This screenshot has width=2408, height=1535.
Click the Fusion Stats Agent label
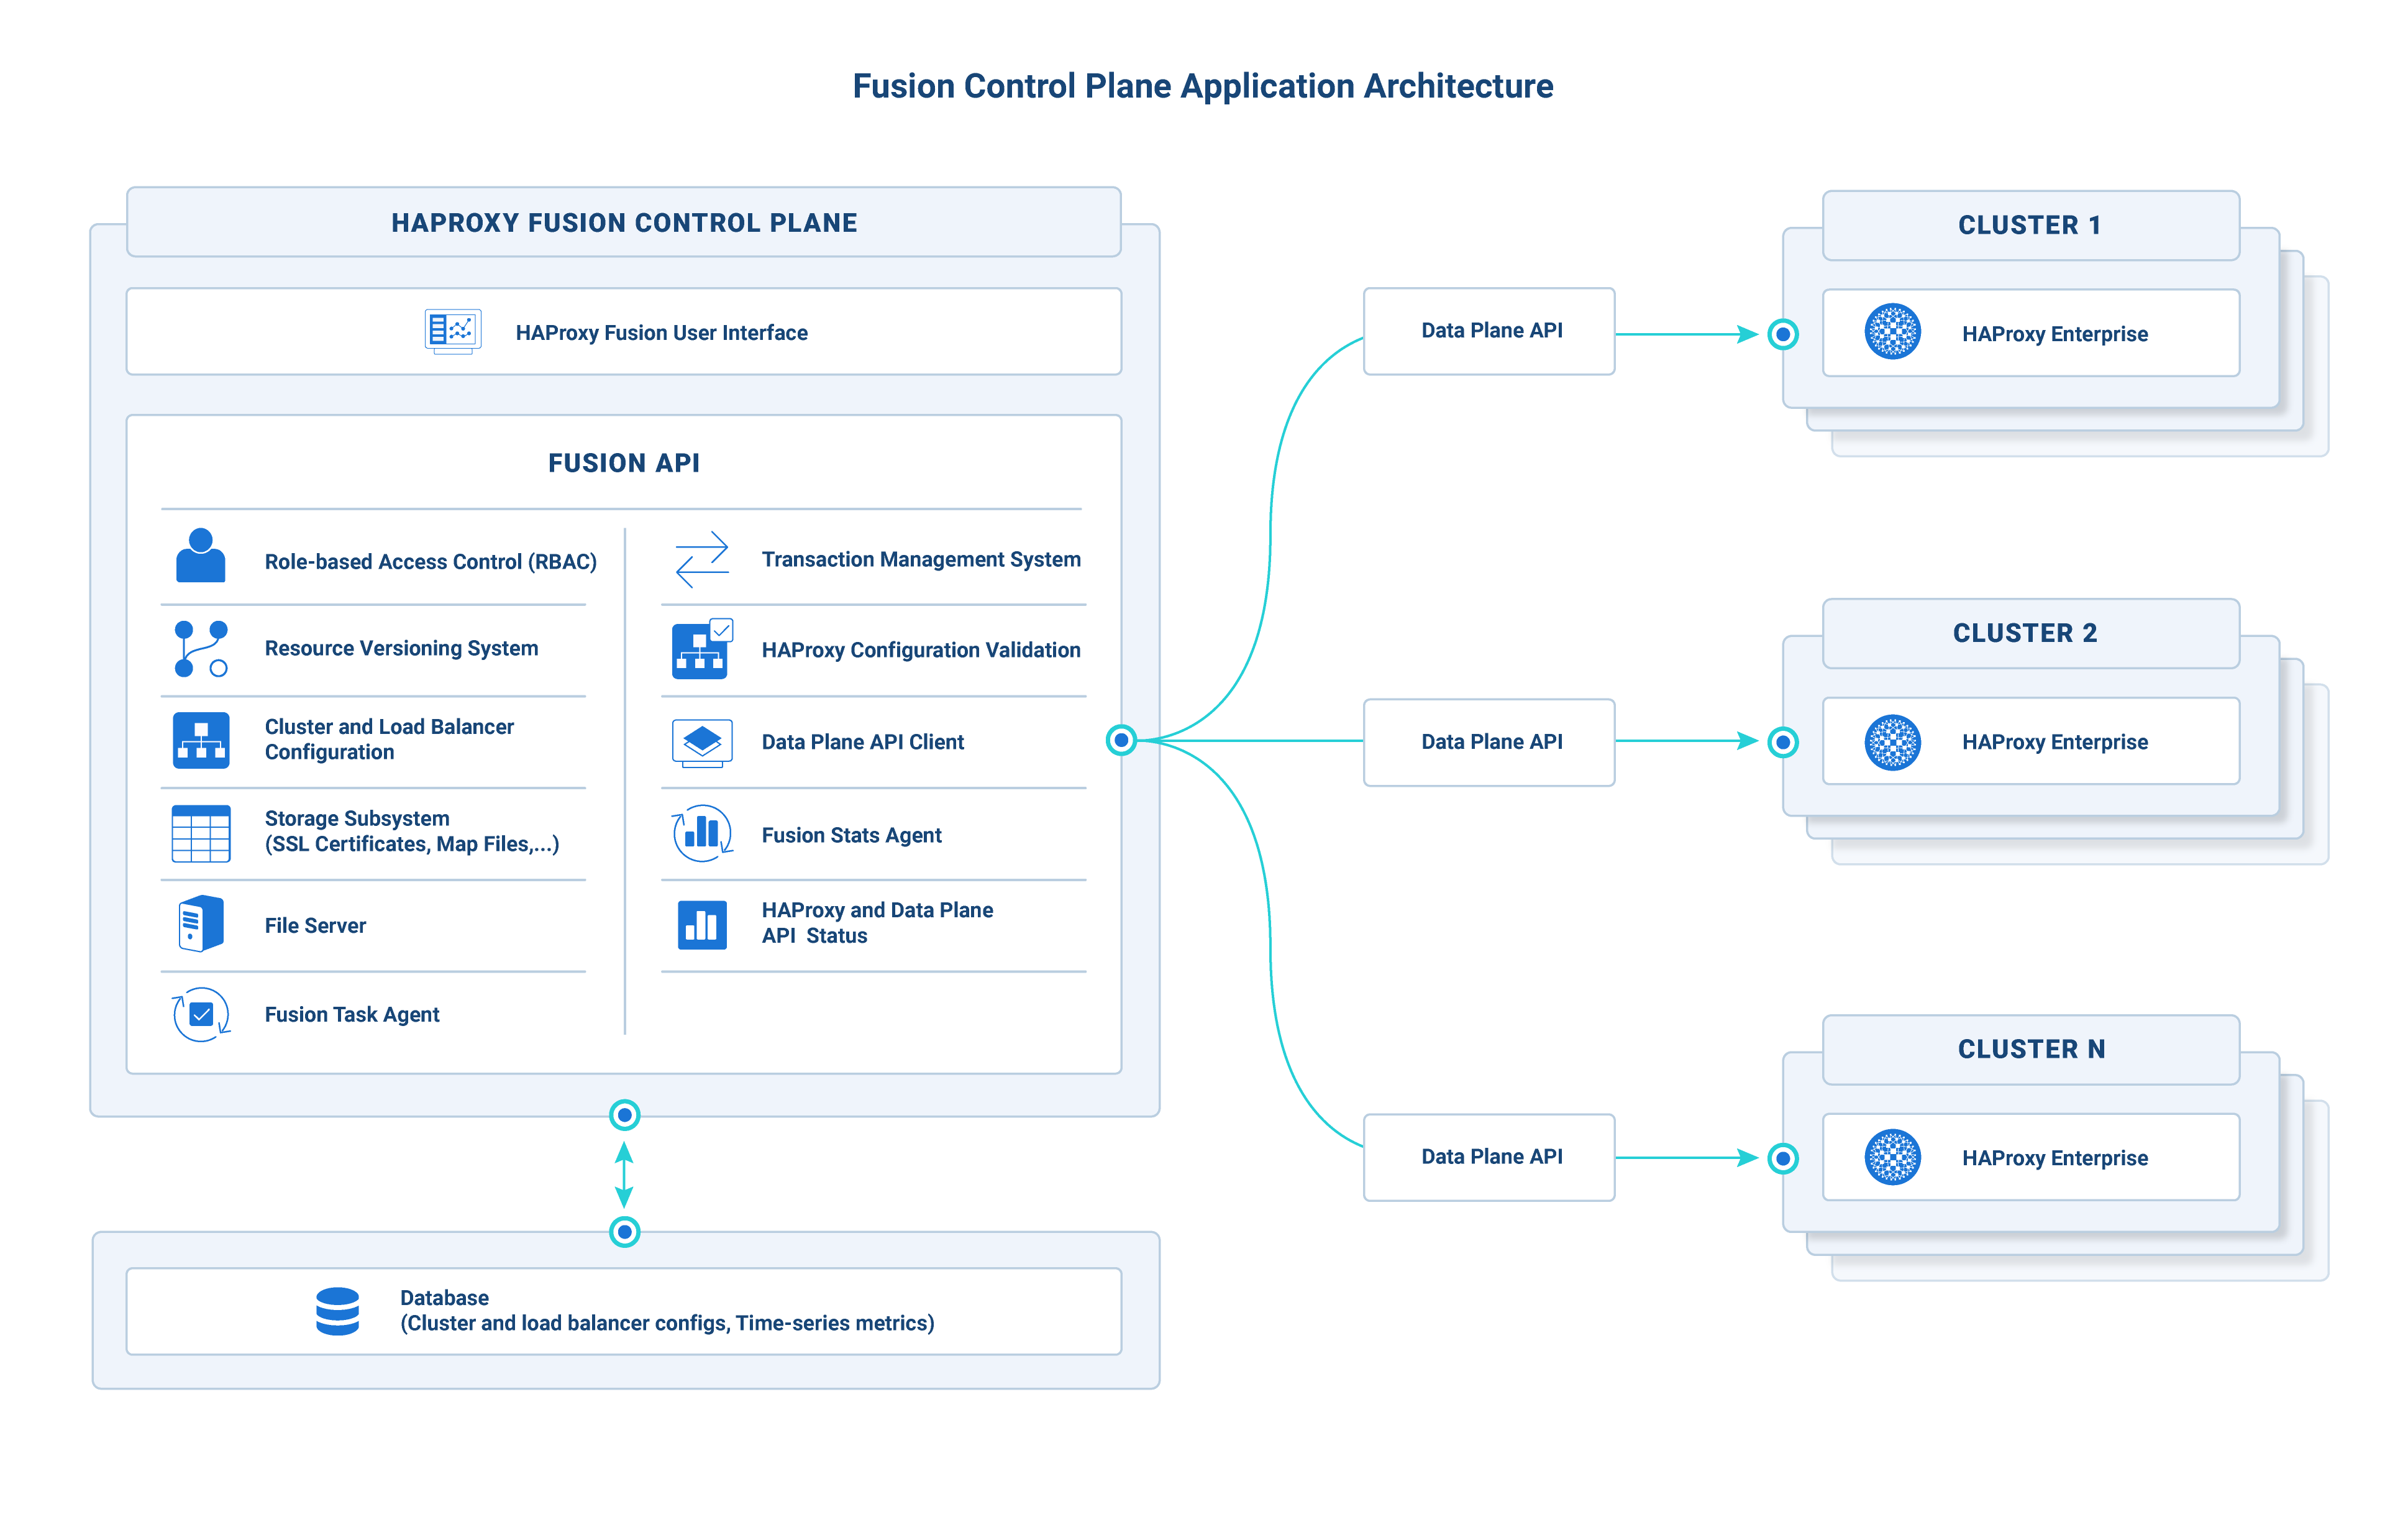point(852,835)
